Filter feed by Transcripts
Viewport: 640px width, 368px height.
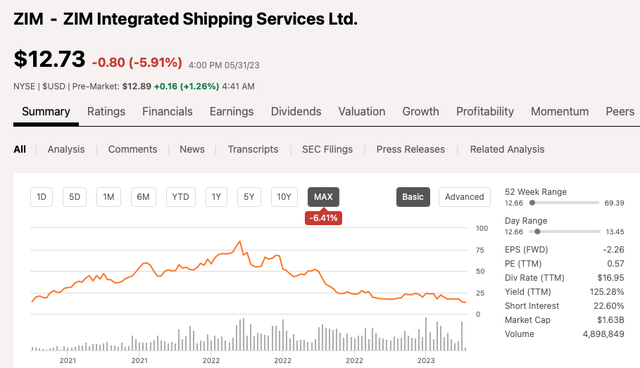253,149
